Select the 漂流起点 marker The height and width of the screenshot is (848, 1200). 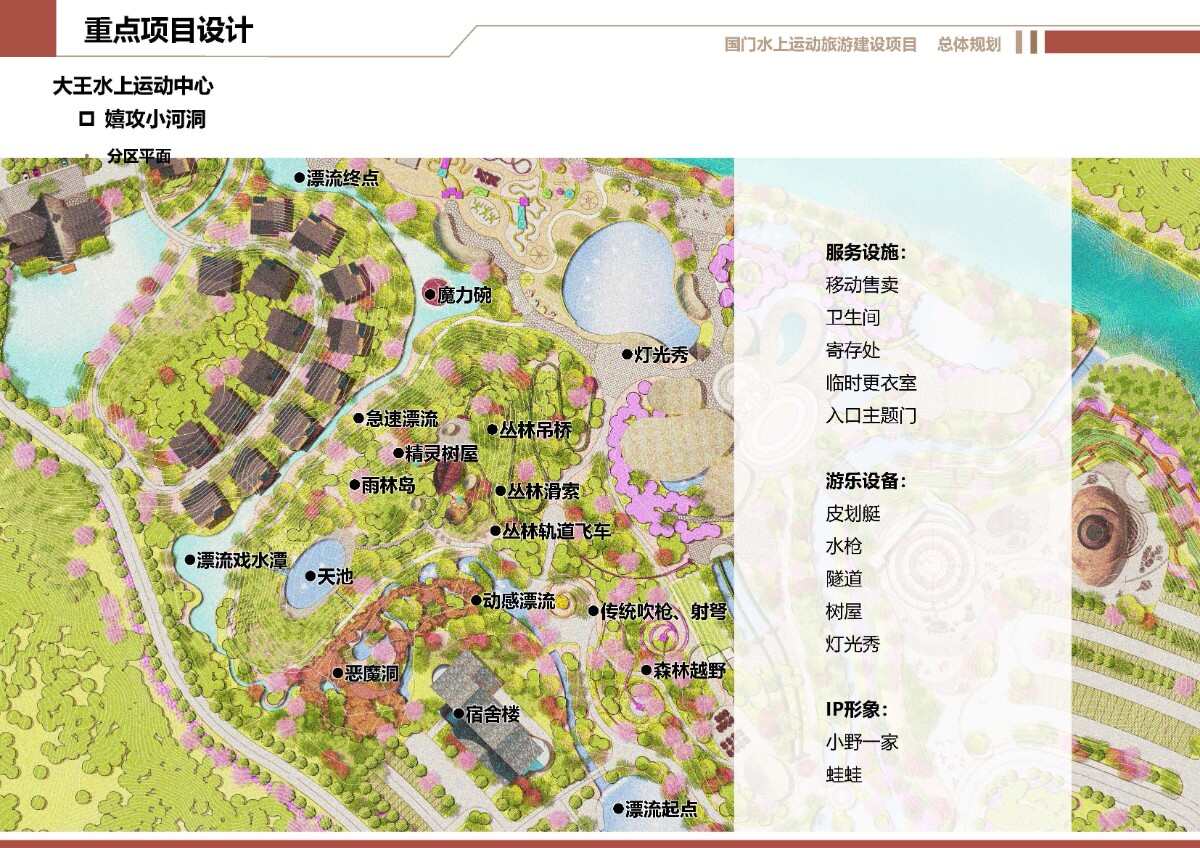(x=618, y=809)
